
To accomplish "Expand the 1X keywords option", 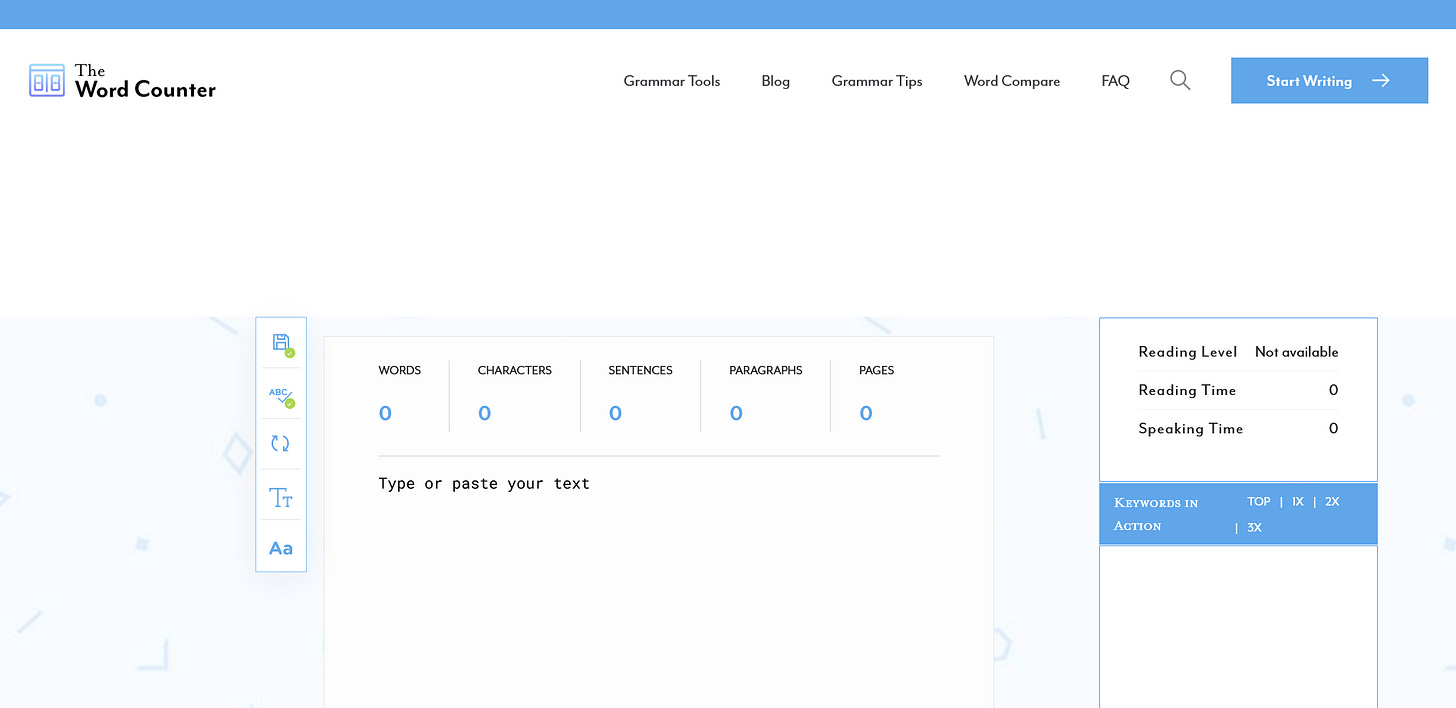I will pos(1297,501).
